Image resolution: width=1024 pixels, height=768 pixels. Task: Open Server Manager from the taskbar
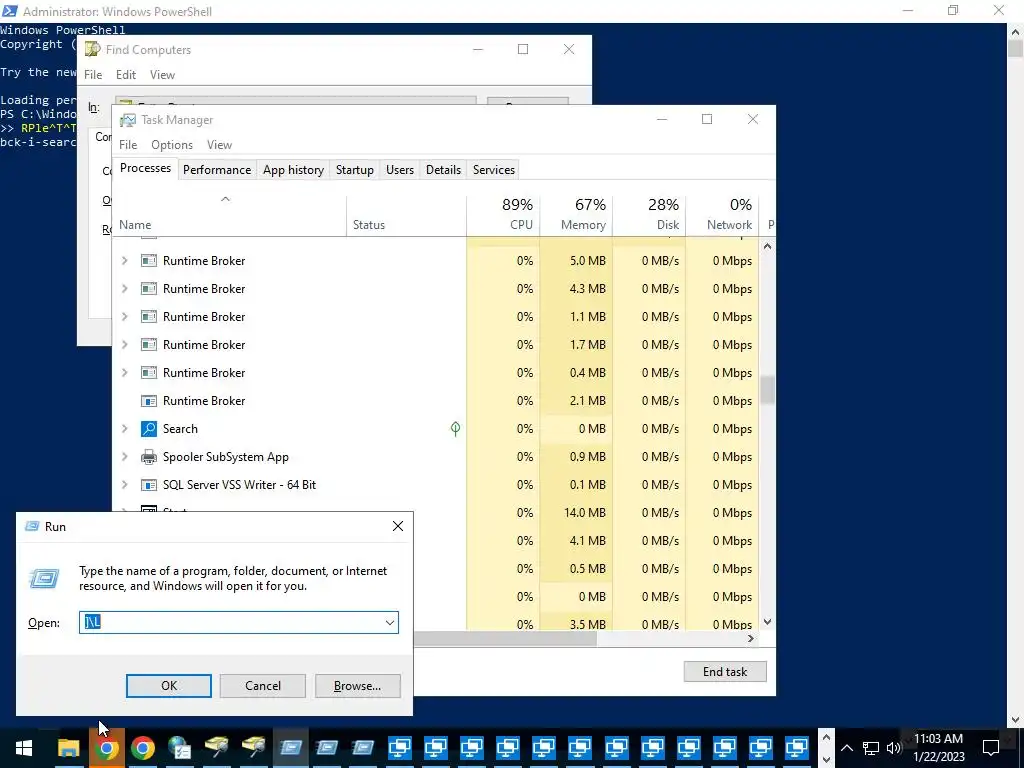pos(179,748)
